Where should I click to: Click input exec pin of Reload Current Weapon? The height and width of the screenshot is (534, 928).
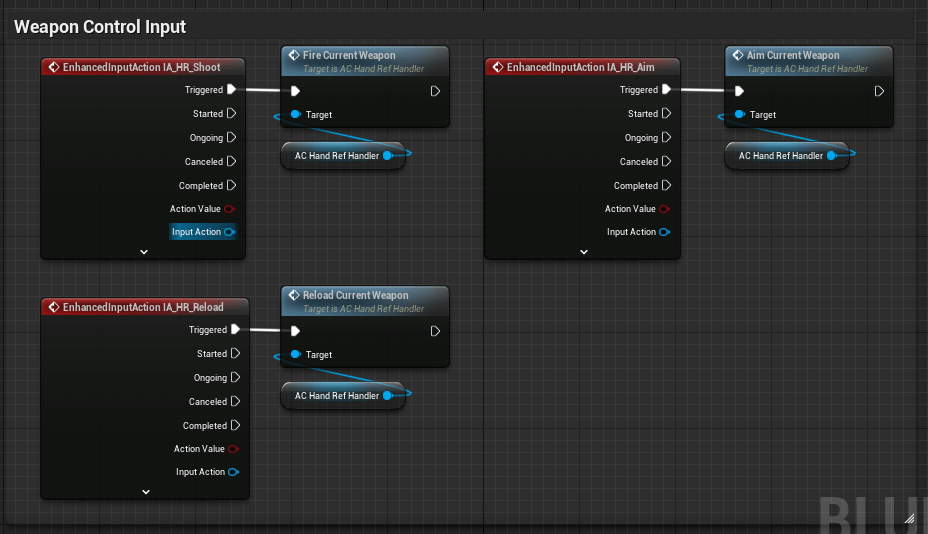tap(295, 331)
